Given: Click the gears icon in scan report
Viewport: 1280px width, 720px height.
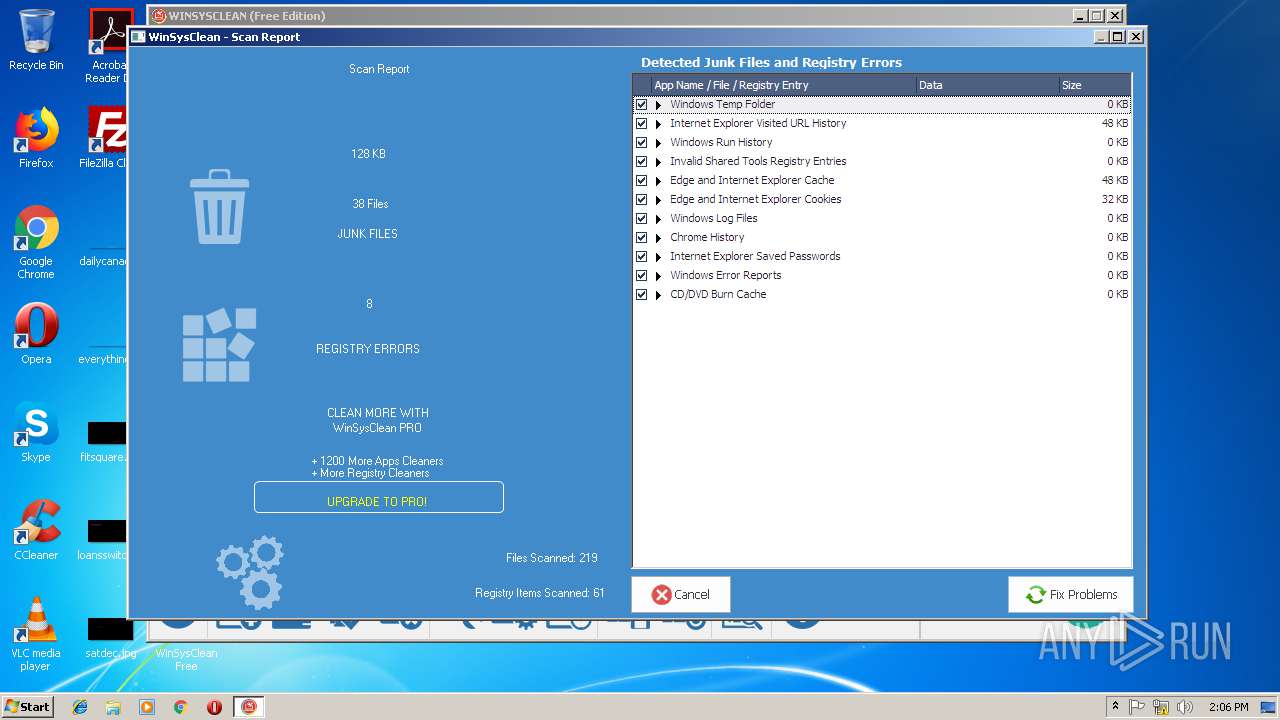Looking at the screenshot, I should 250,573.
